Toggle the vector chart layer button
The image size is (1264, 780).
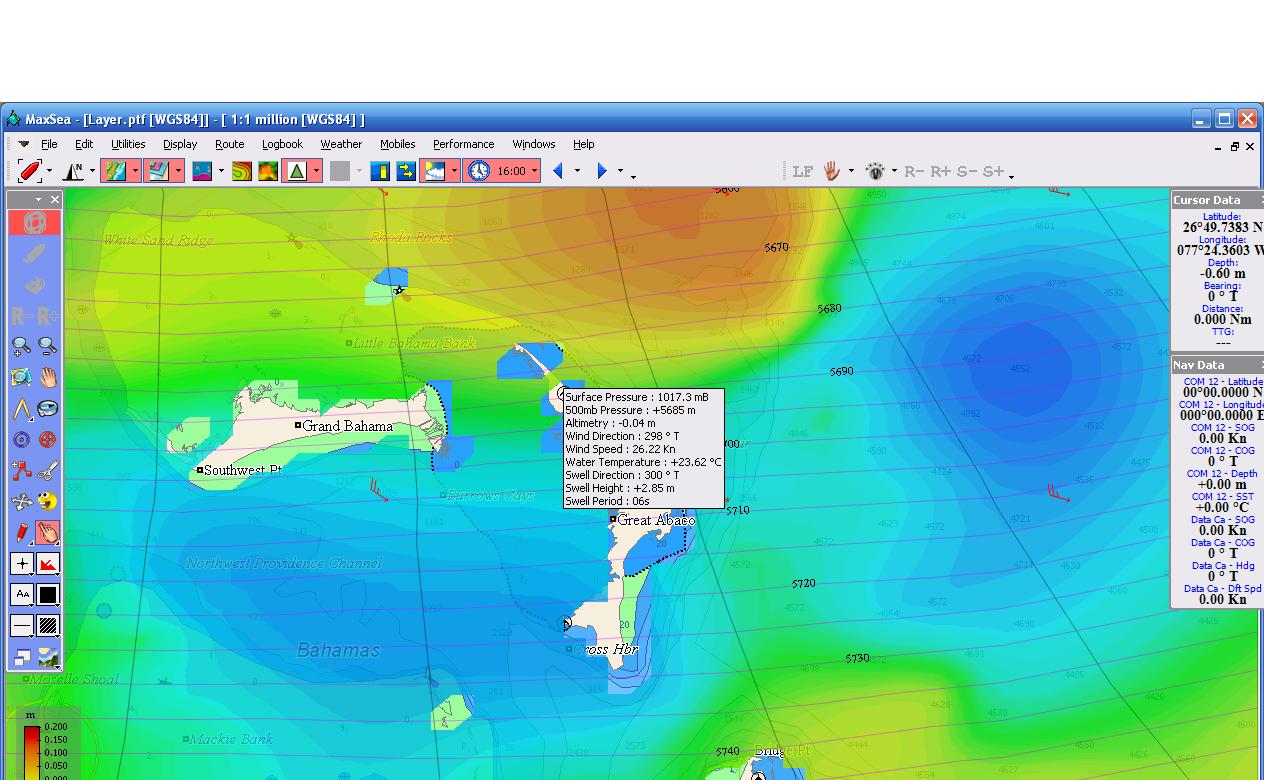tap(157, 171)
